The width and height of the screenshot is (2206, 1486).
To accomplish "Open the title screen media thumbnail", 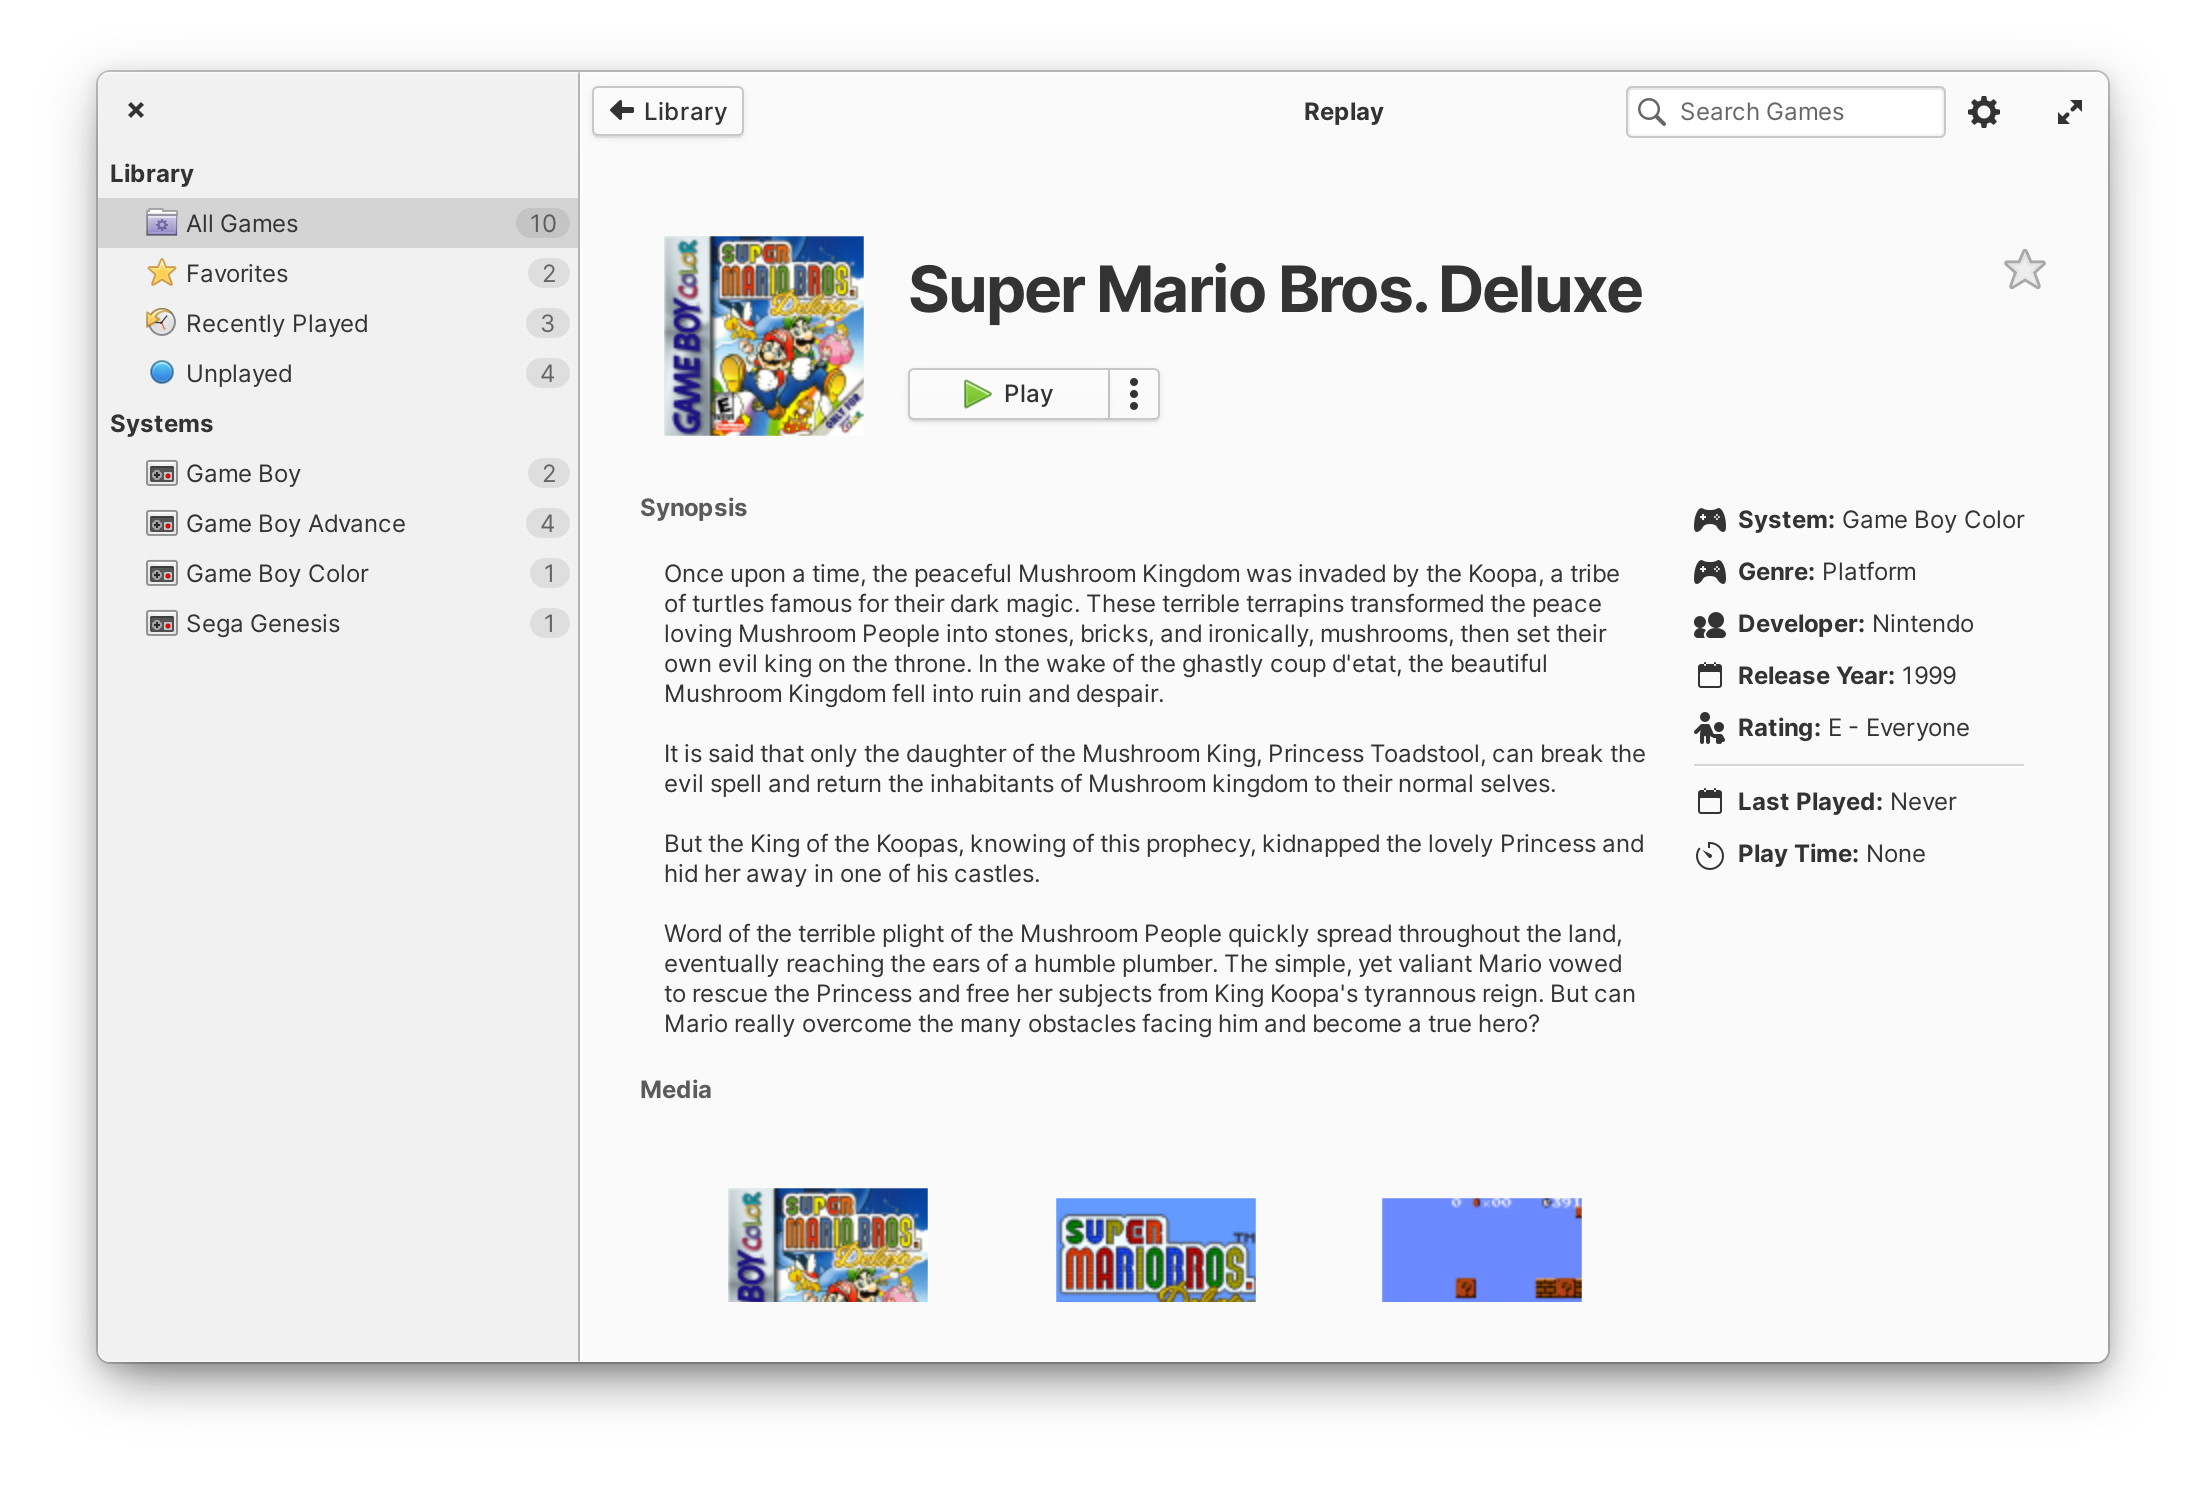I will [1155, 1250].
